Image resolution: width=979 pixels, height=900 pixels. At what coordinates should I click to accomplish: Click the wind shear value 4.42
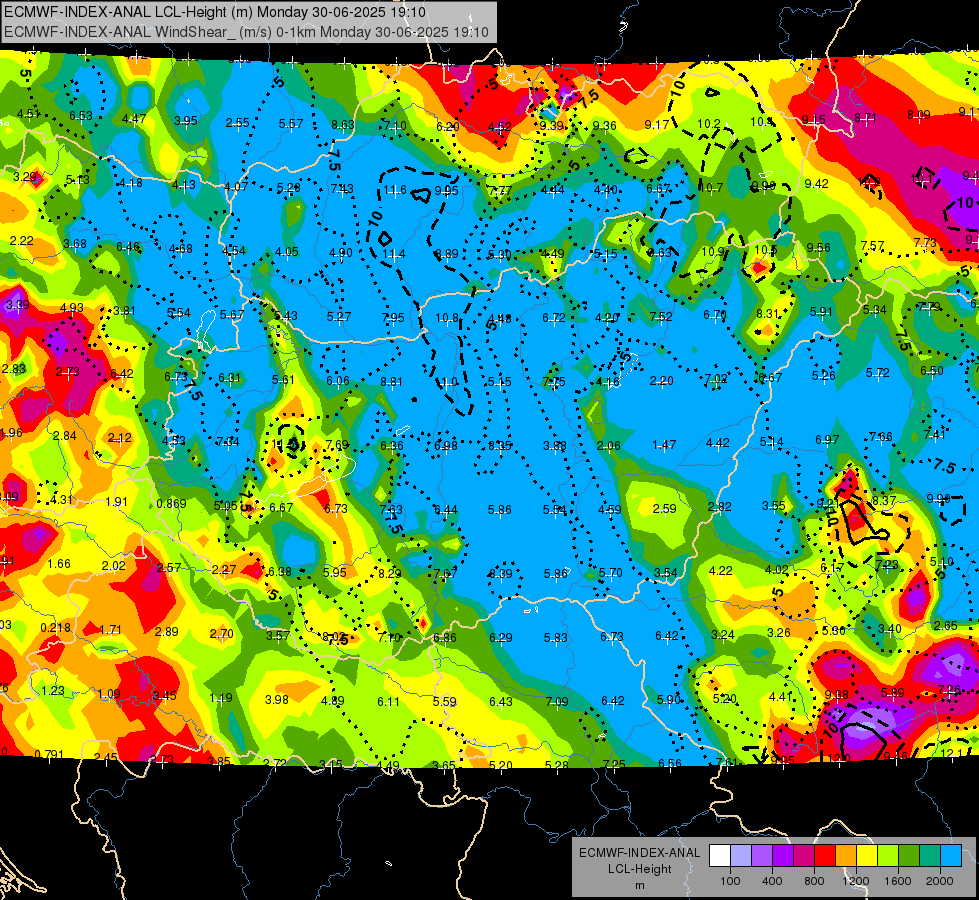(x=718, y=443)
